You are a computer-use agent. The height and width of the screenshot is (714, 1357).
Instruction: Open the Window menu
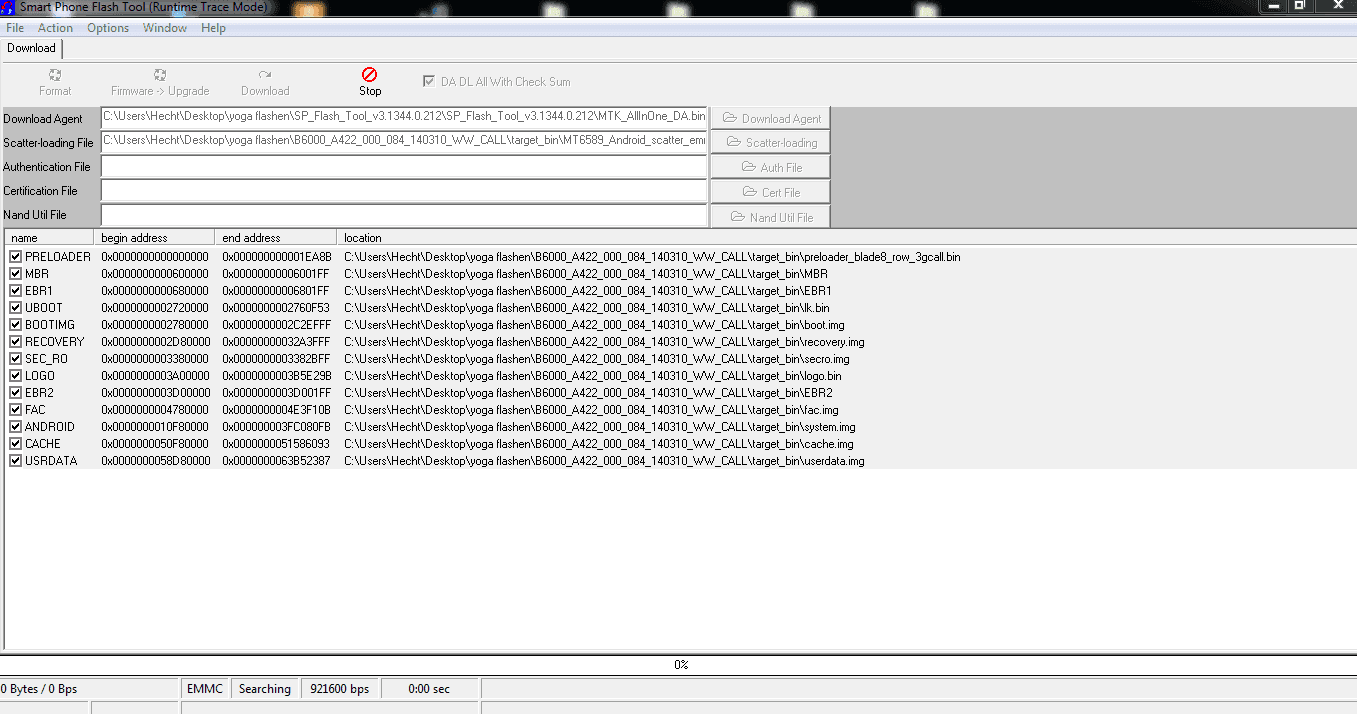click(x=165, y=28)
